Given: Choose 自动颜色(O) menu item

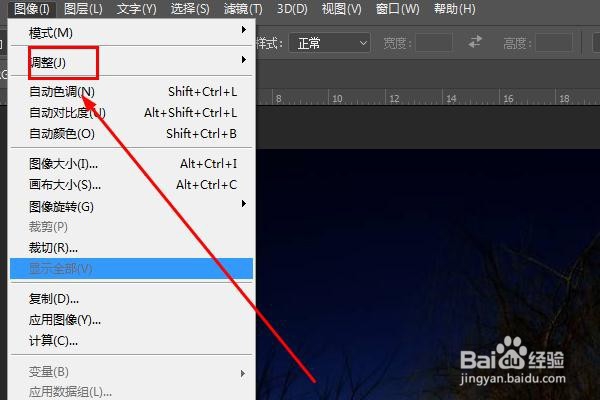Looking at the screenshot, I should (x=131, y=134).
